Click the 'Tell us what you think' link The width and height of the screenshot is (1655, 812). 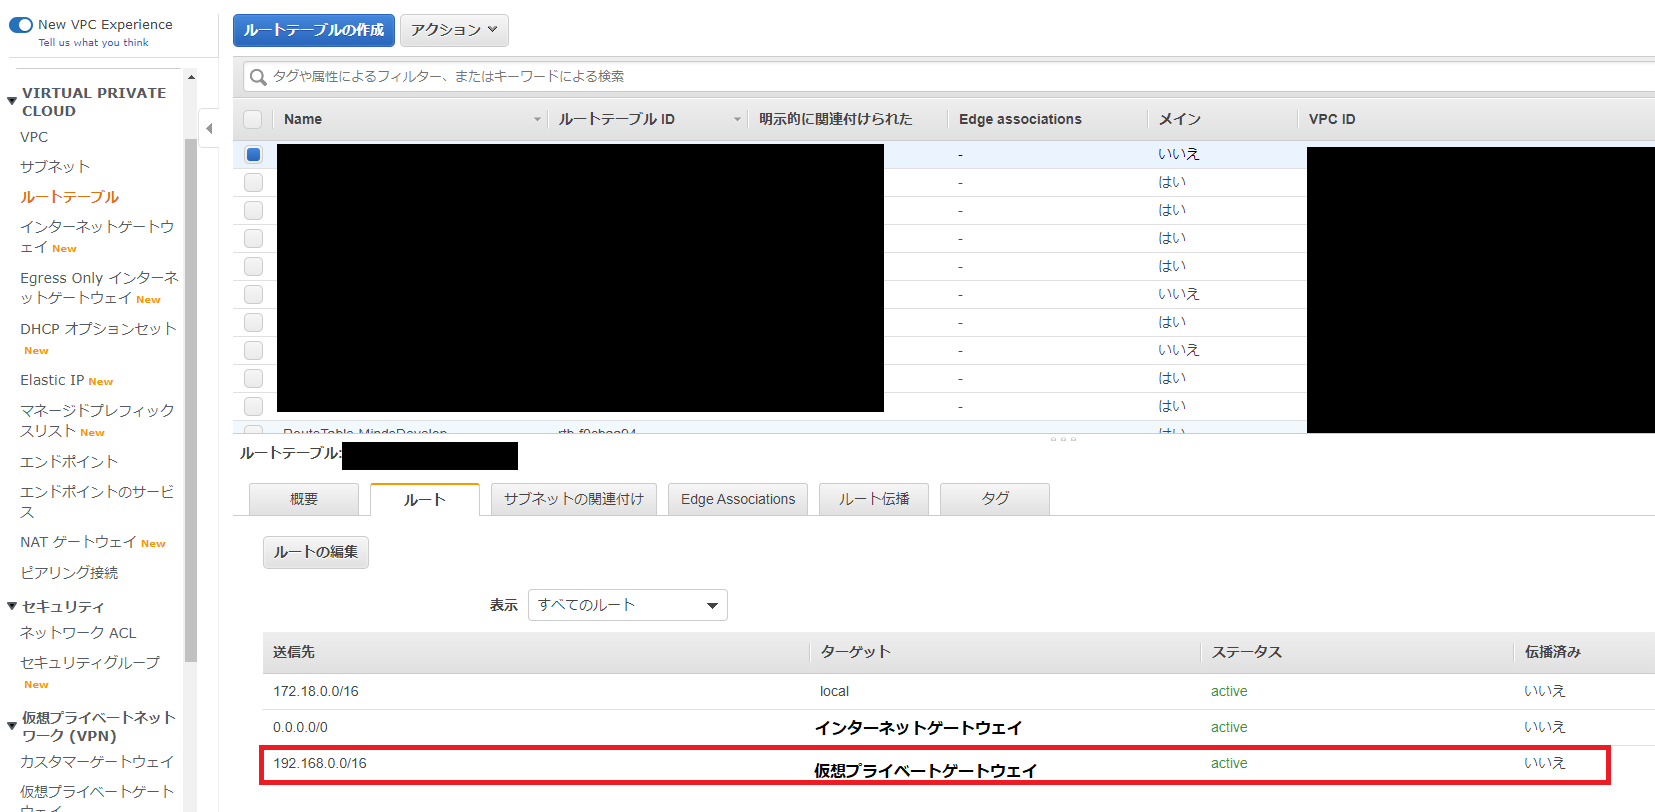[93, 43]
